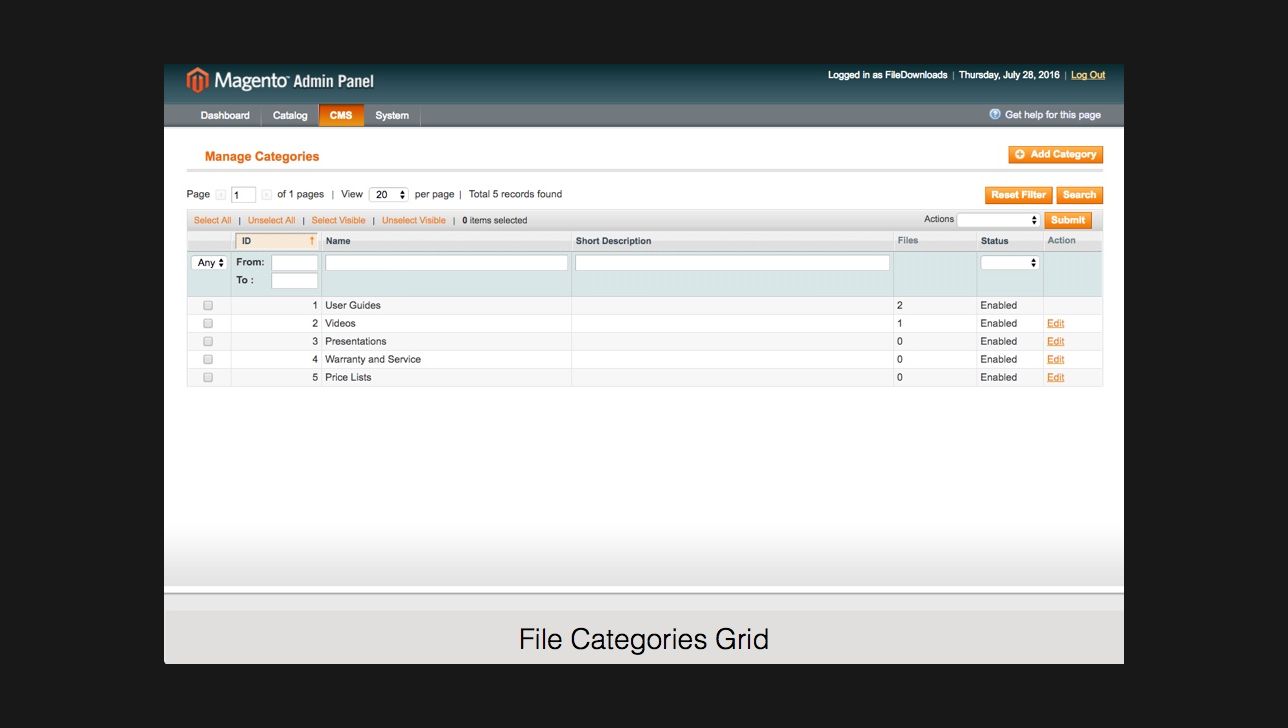Click the User Guides row name
Image resolution: width=1288 pixels, height=728 pixels.
tap(353, 305)
